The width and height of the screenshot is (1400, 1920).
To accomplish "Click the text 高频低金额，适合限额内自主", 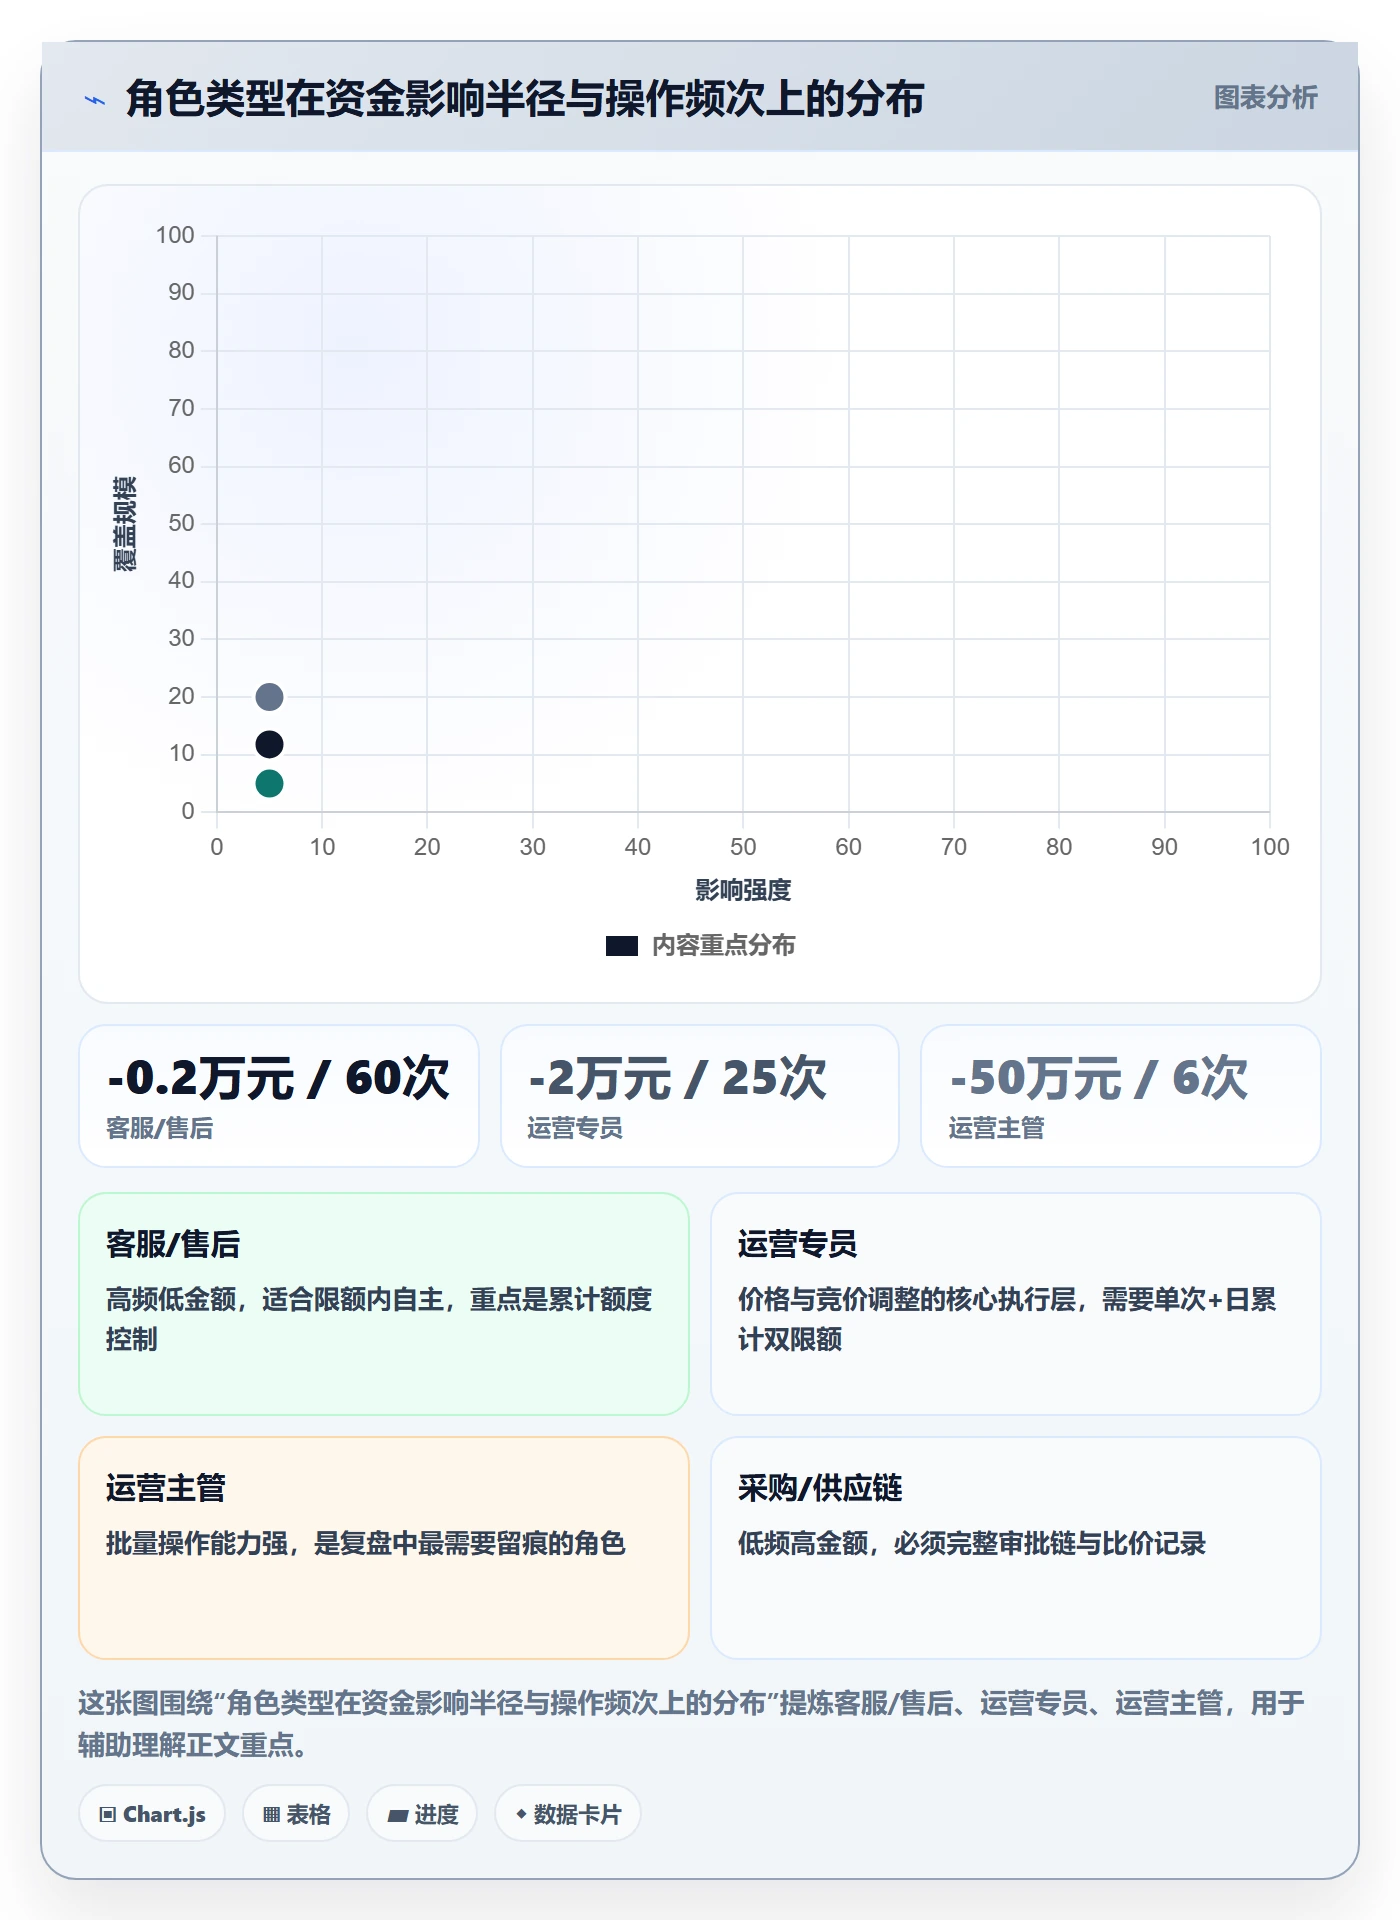I will coord(275,1299).
